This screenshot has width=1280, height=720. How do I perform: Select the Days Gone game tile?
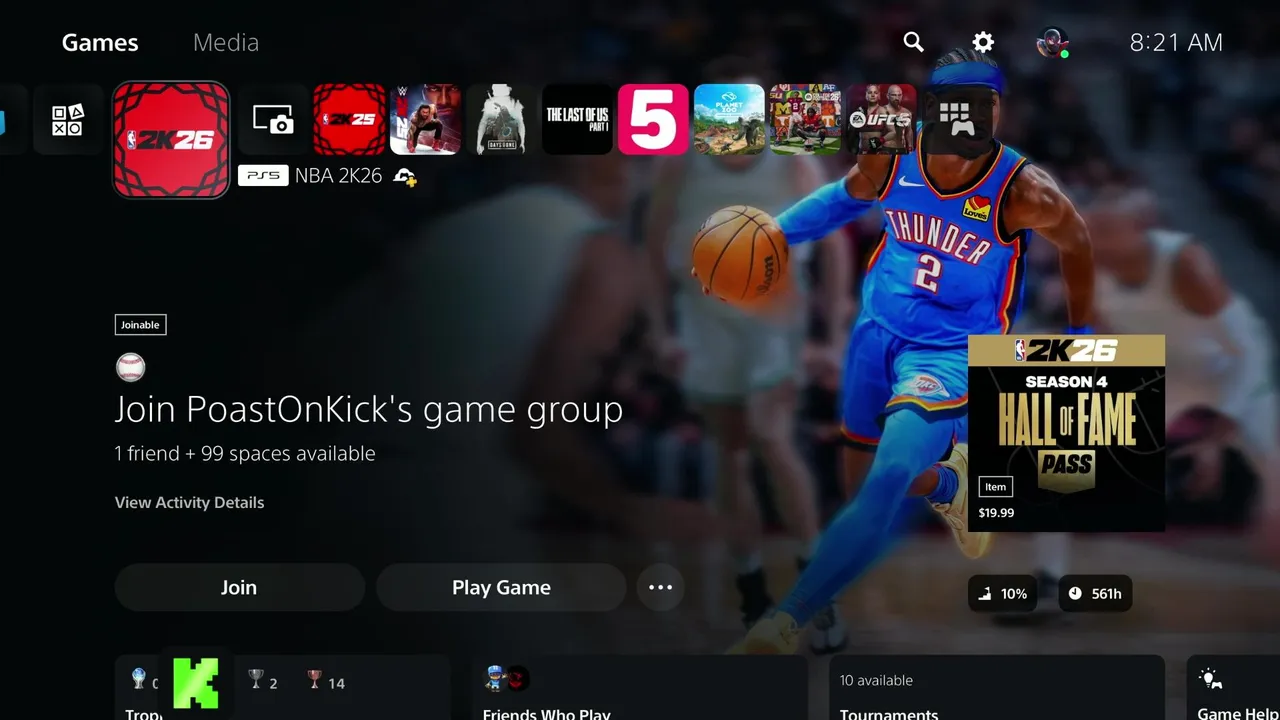point(501,120)
